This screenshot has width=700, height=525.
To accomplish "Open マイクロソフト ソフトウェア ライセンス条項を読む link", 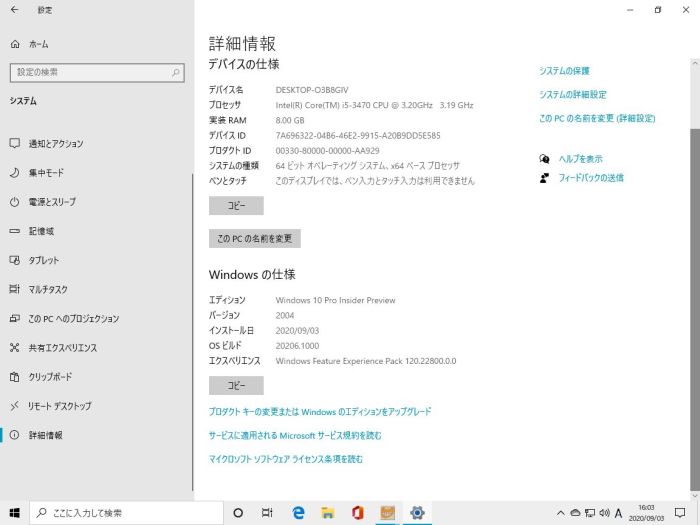I will click(x=285, y=459).
